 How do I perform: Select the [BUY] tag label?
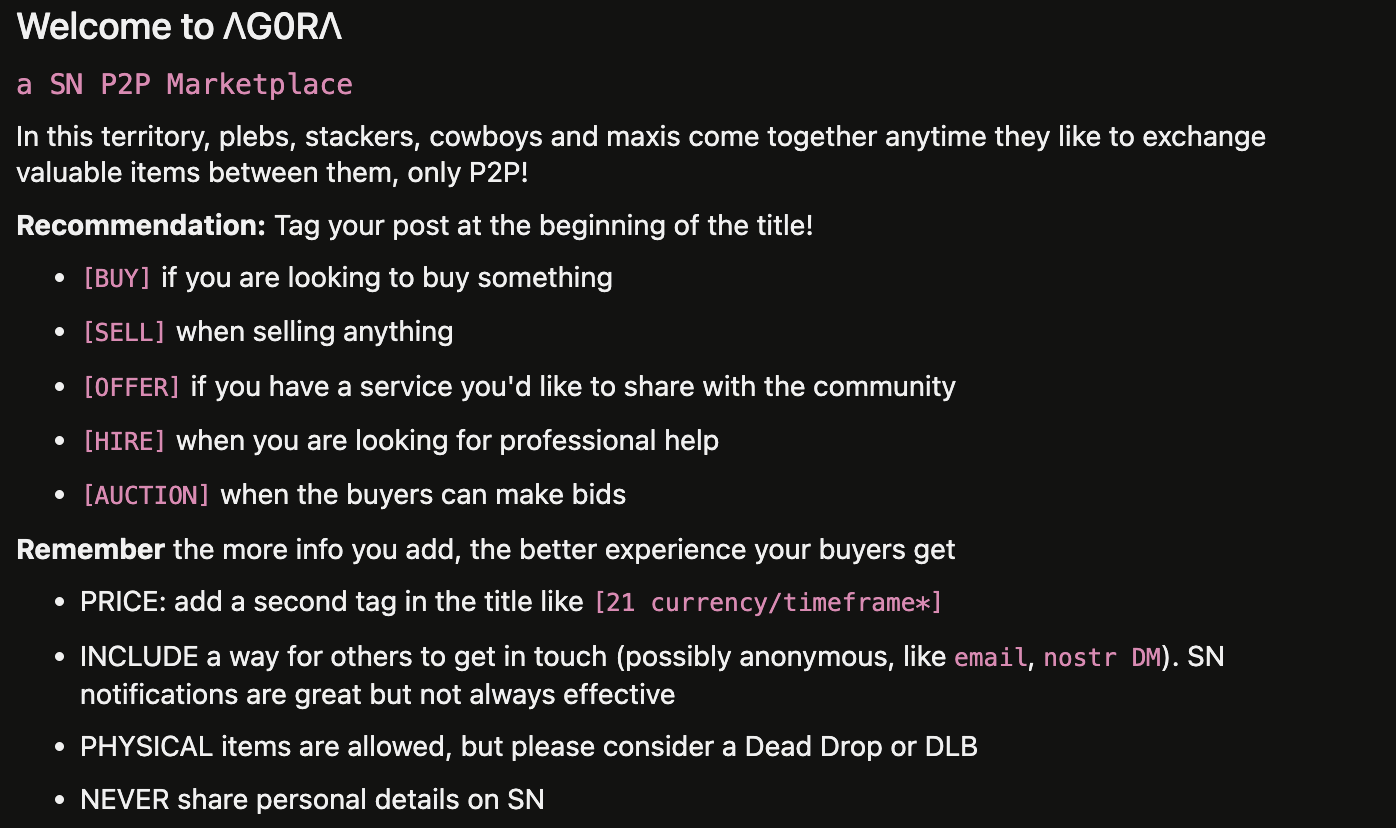[117, 278]
